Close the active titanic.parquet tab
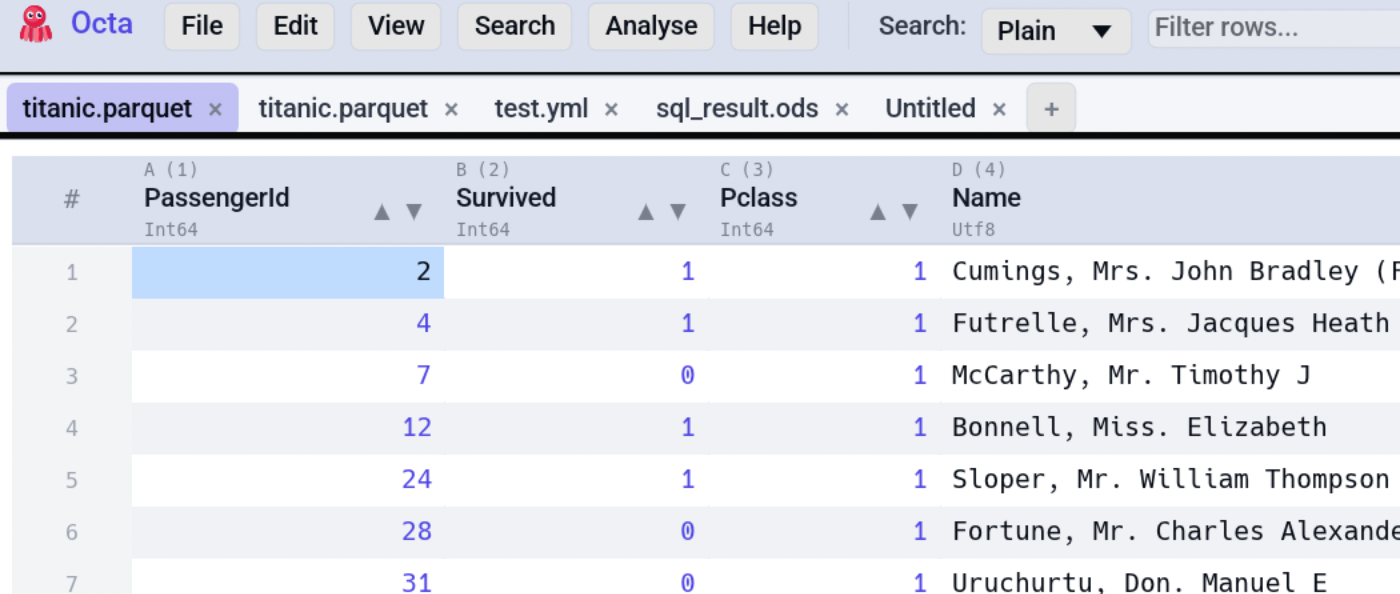 (x=215, y=109)
